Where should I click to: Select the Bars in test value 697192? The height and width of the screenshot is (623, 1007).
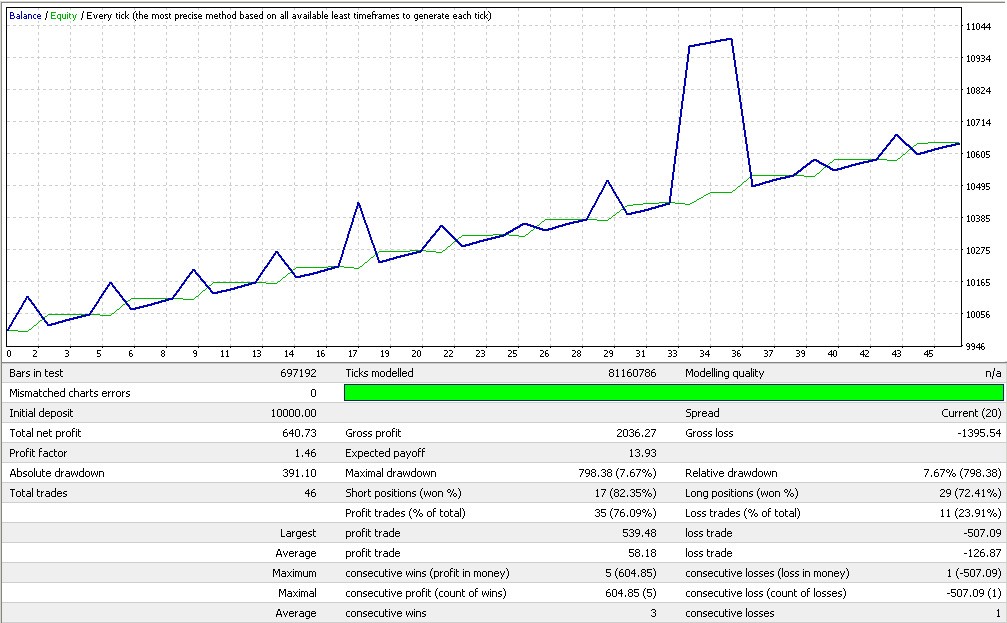(298, 373)
